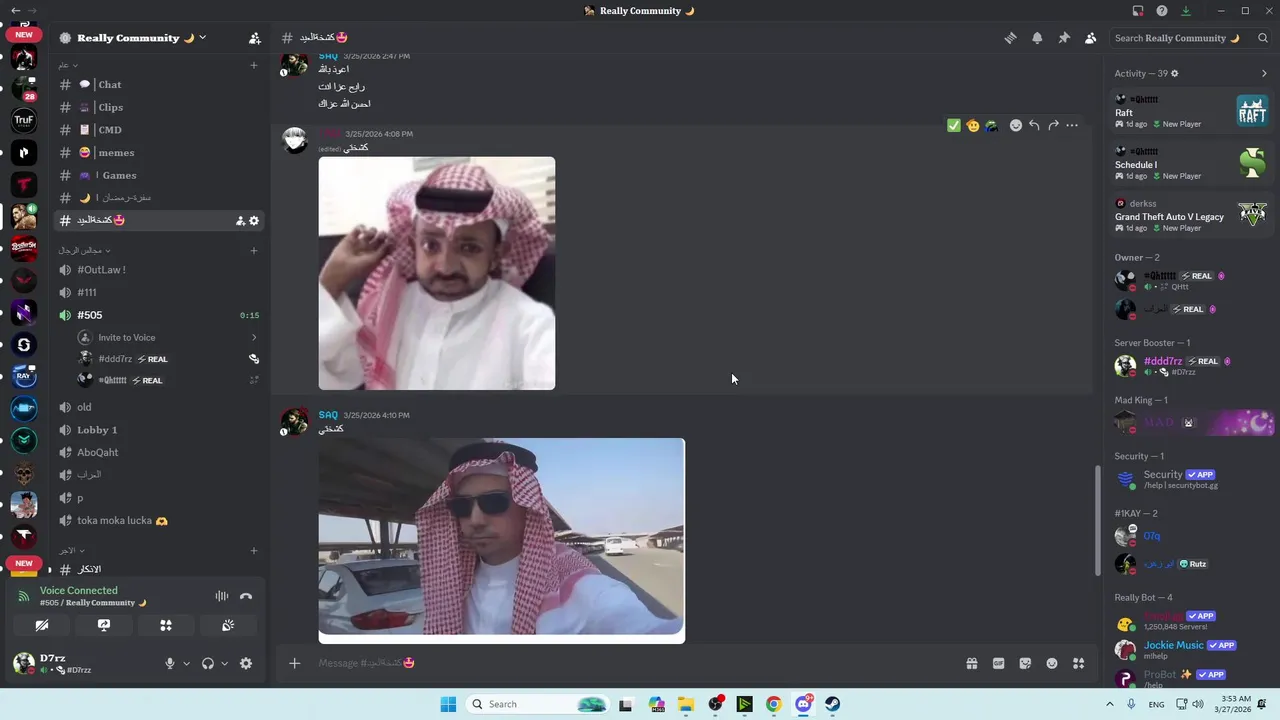This screenshot has height=720, width=1280.
Task: Open Activity settings gear in member list
Action: pyautogui.click(x=1175, y=73)
